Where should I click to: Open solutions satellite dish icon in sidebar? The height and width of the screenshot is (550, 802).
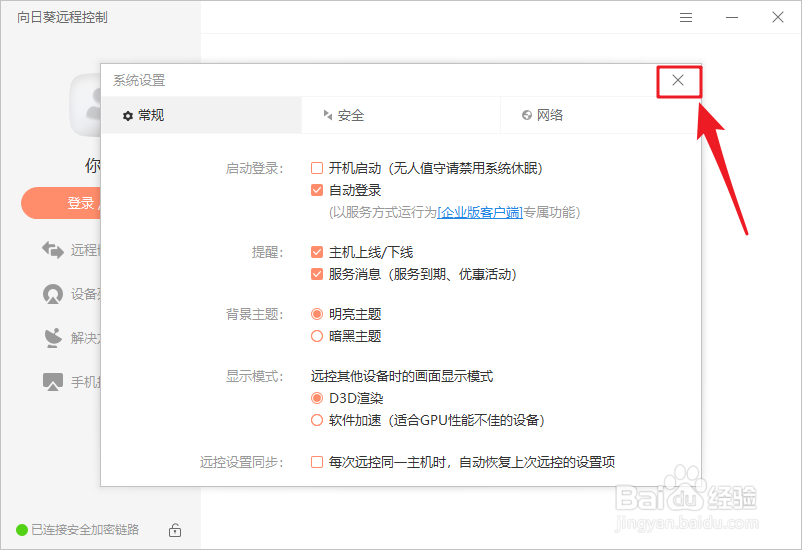[x=53, y=338]
